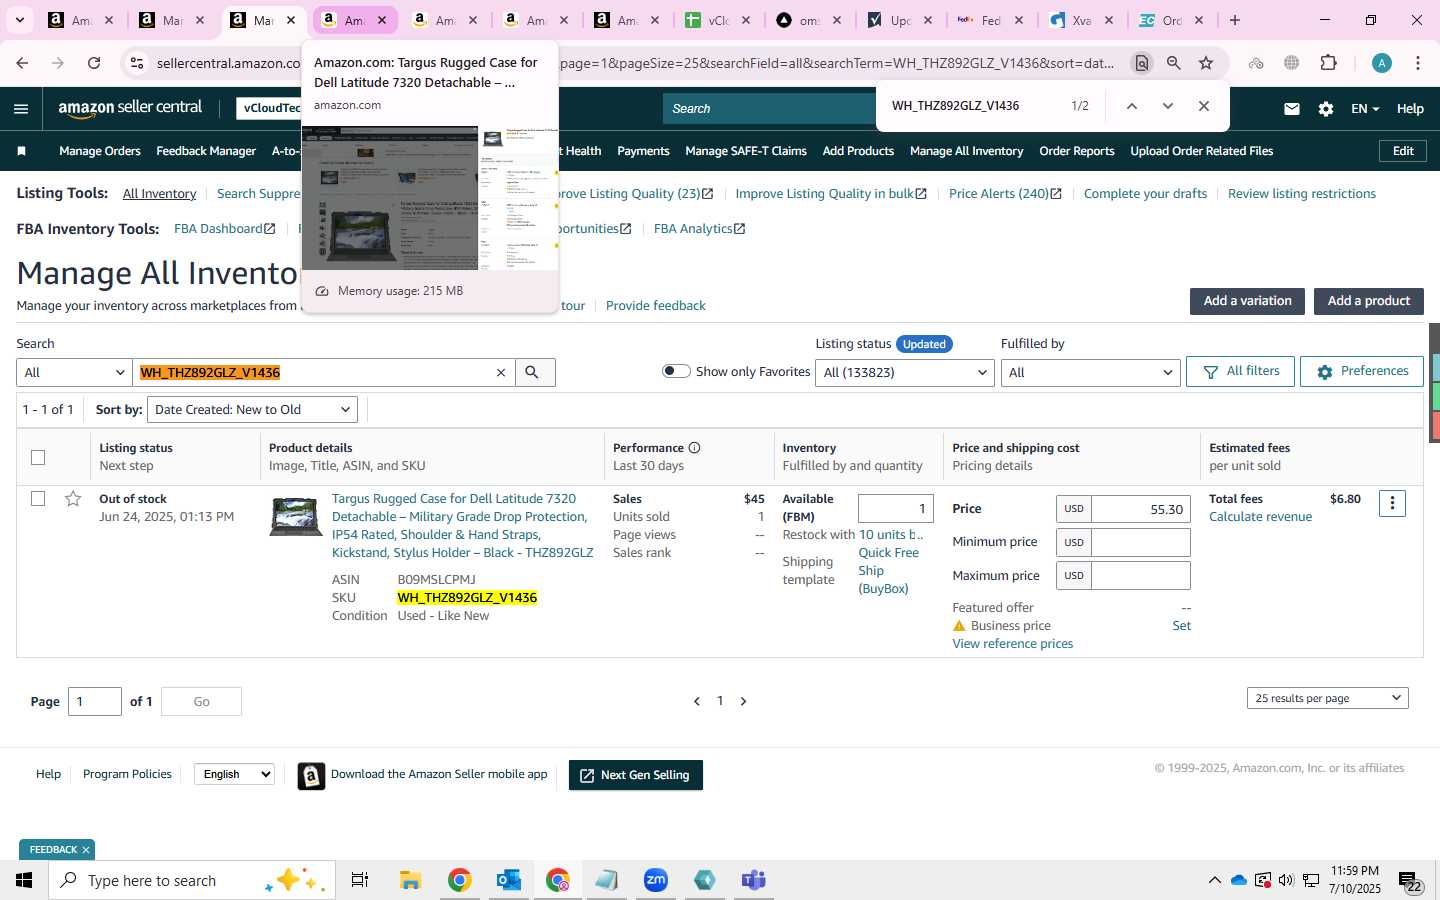1440x900 pixels.
Task: Open Zoom from the taskbar
Action: click(656, 880)
